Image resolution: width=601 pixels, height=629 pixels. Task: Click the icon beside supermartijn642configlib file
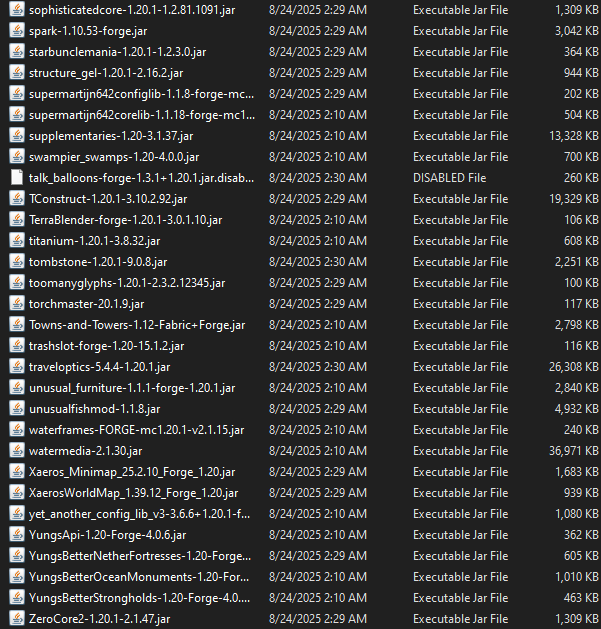(x=17, y=94)
